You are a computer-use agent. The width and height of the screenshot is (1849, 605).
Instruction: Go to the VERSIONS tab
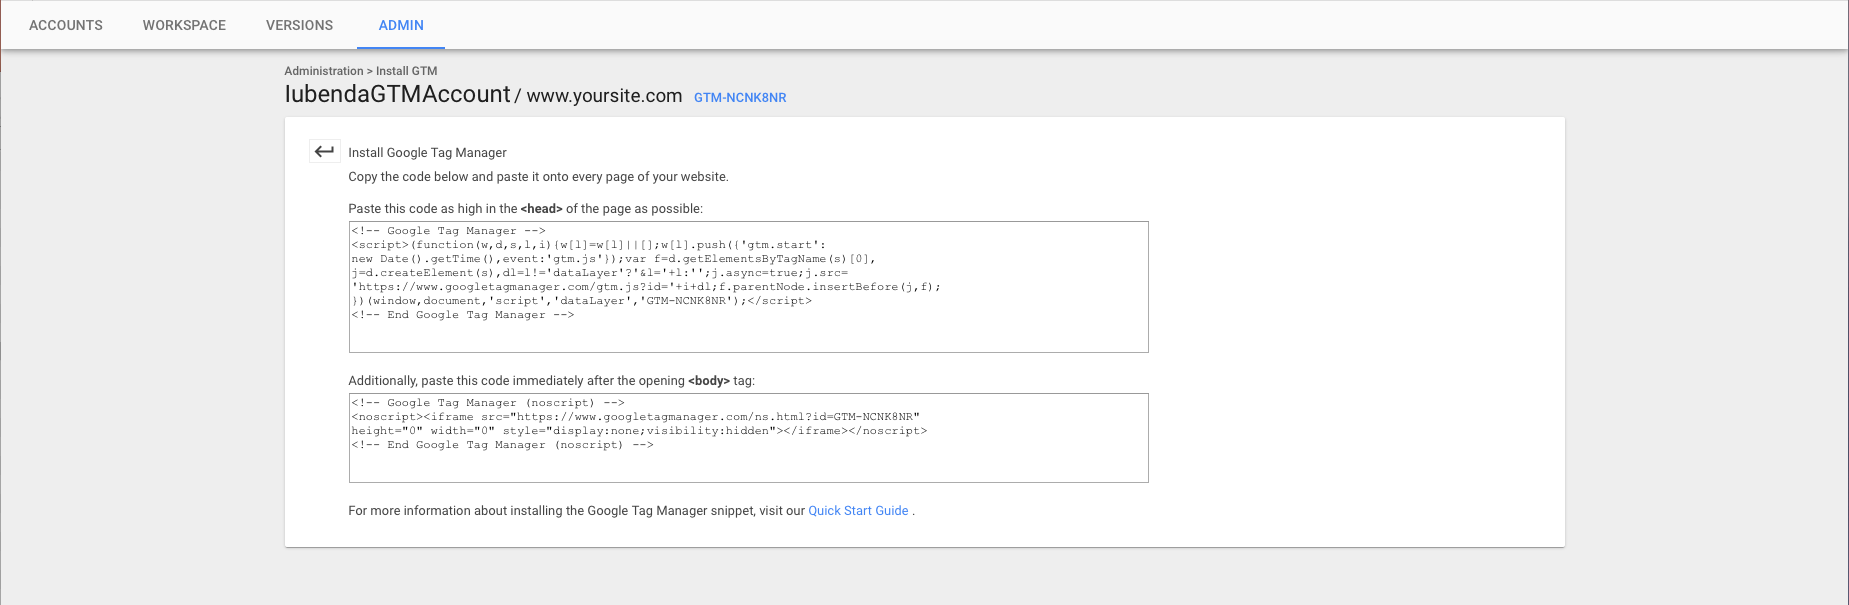tap(299, 25)
